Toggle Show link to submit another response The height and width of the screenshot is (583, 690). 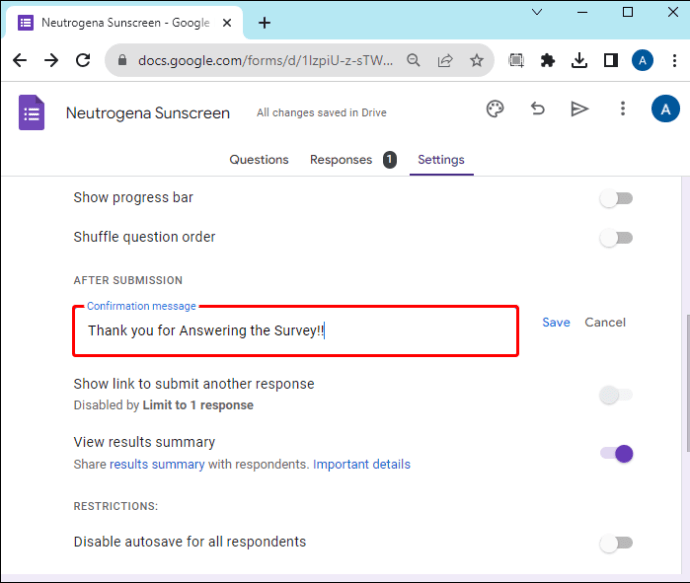click(616, 395)
